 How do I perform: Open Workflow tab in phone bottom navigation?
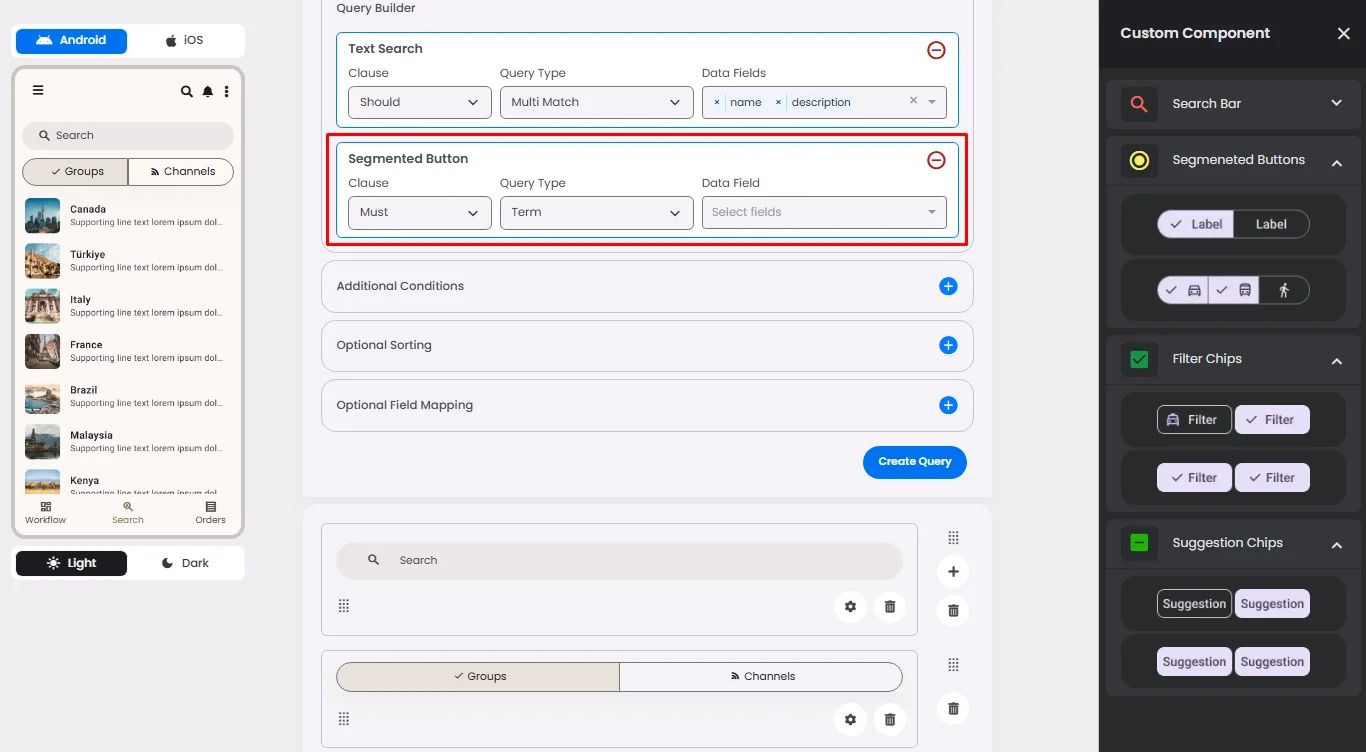click(46, 512)
